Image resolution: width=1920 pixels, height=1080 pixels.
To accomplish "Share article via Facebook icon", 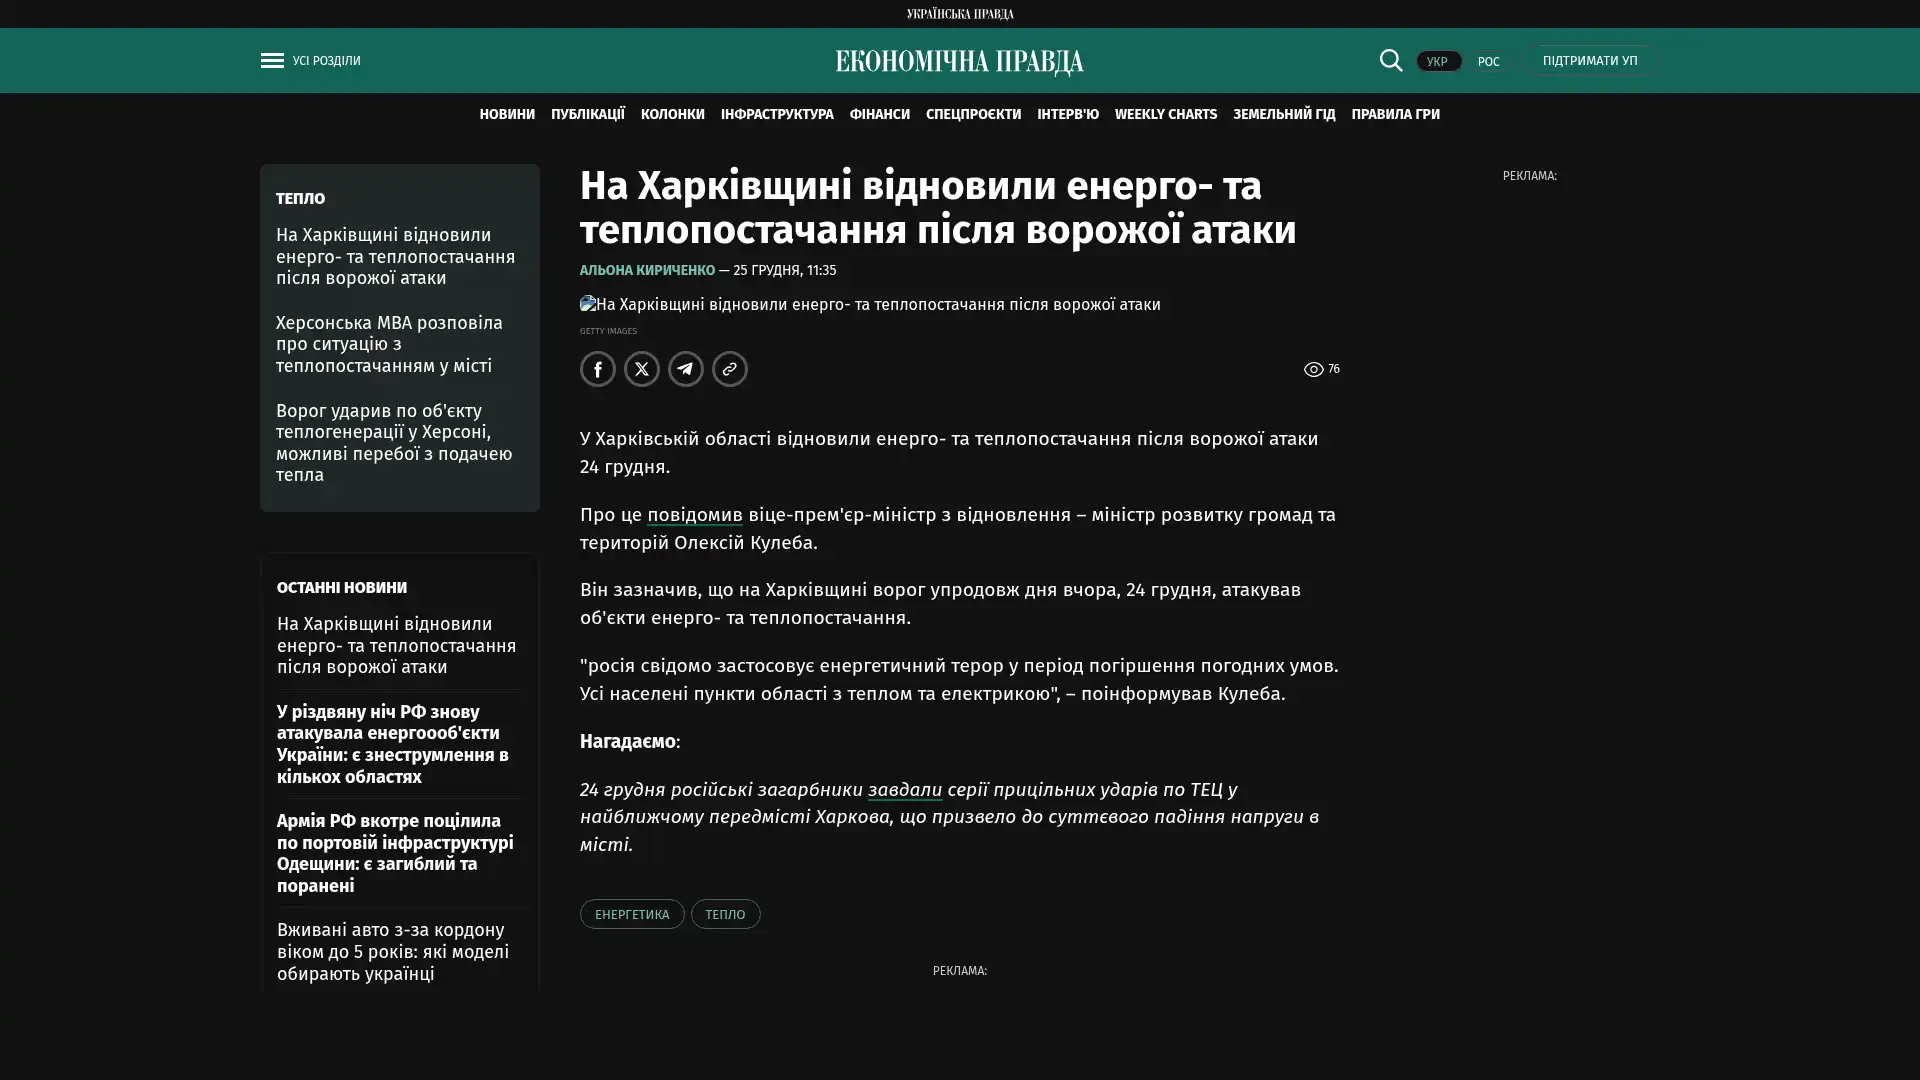I will coord(598,369).
